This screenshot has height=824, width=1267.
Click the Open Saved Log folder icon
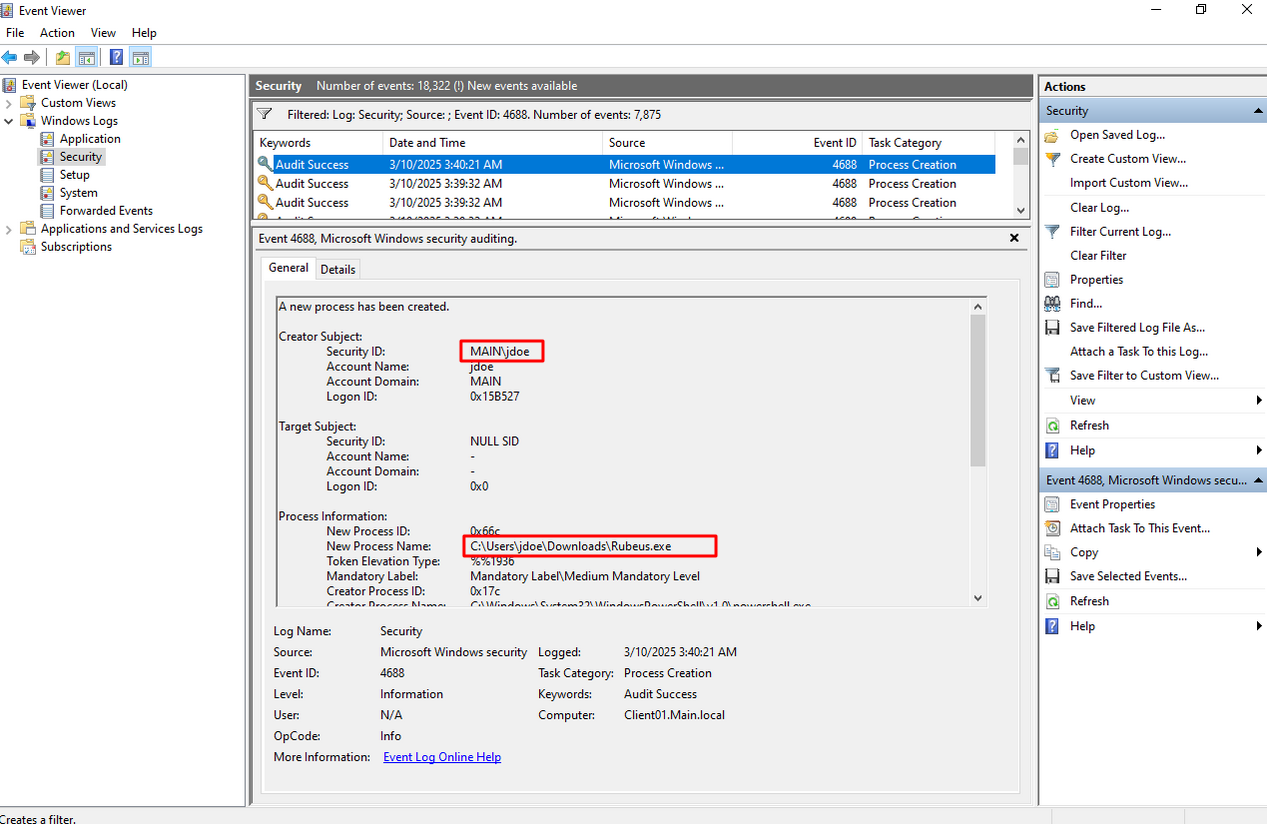(1052, 135)
